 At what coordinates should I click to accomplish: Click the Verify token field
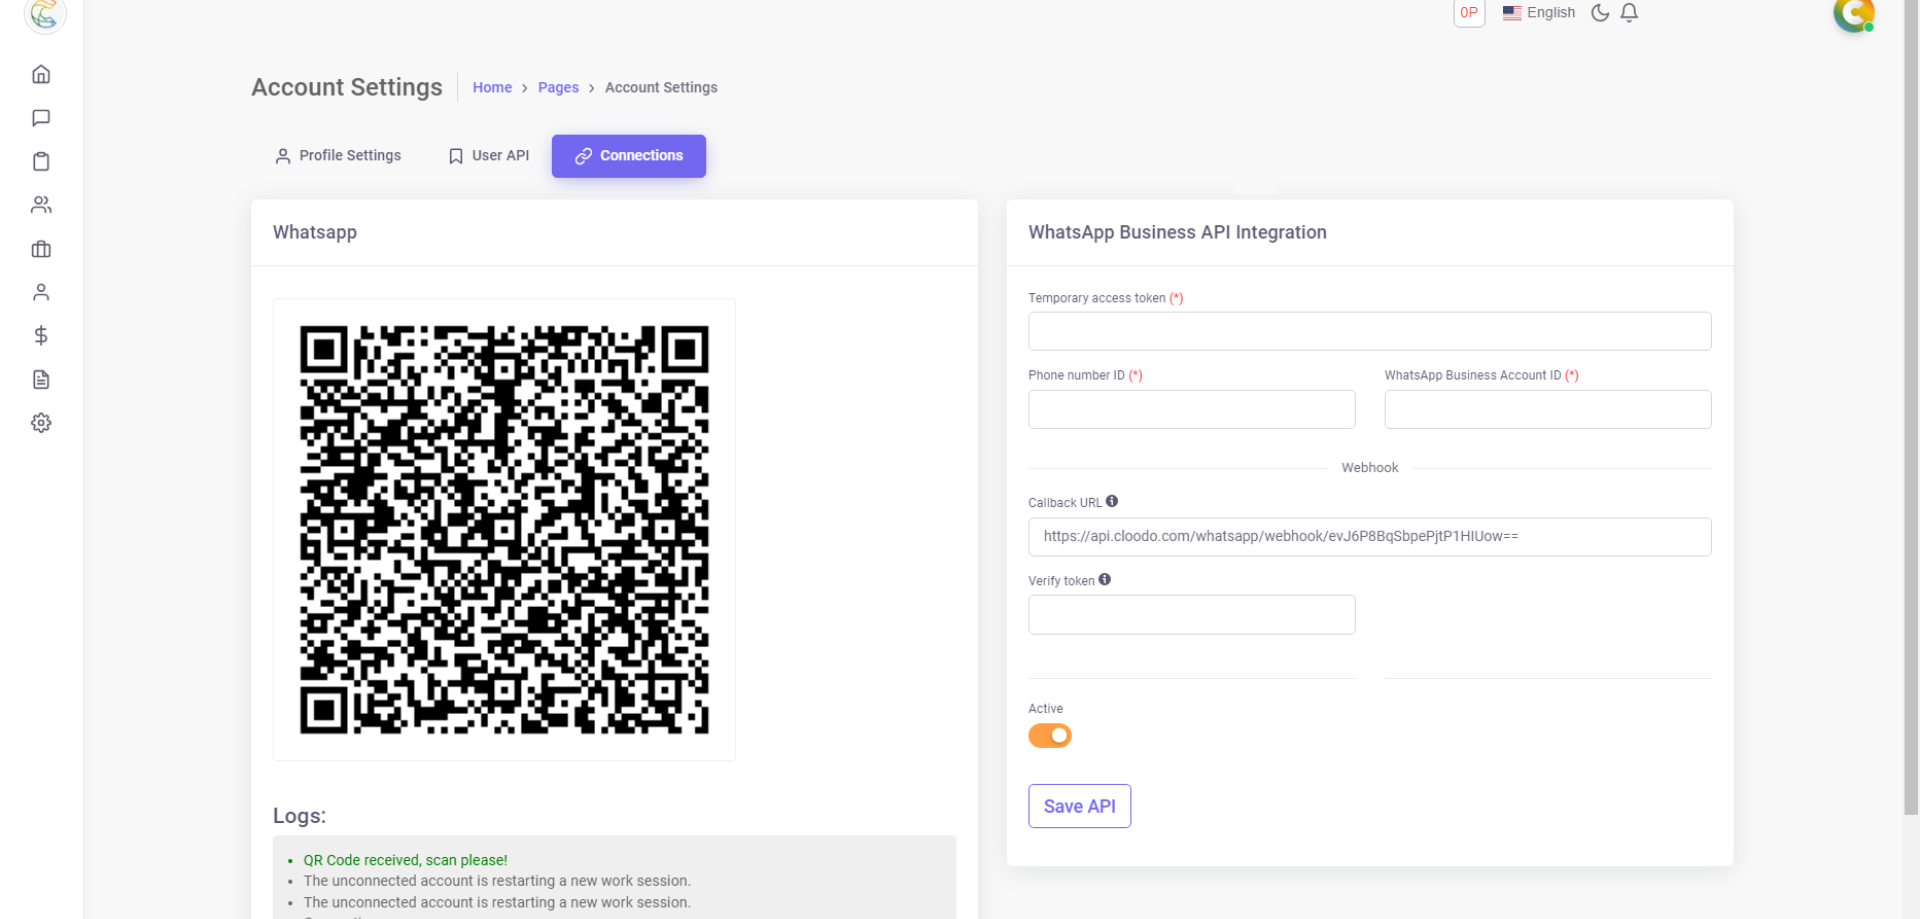1191,615
